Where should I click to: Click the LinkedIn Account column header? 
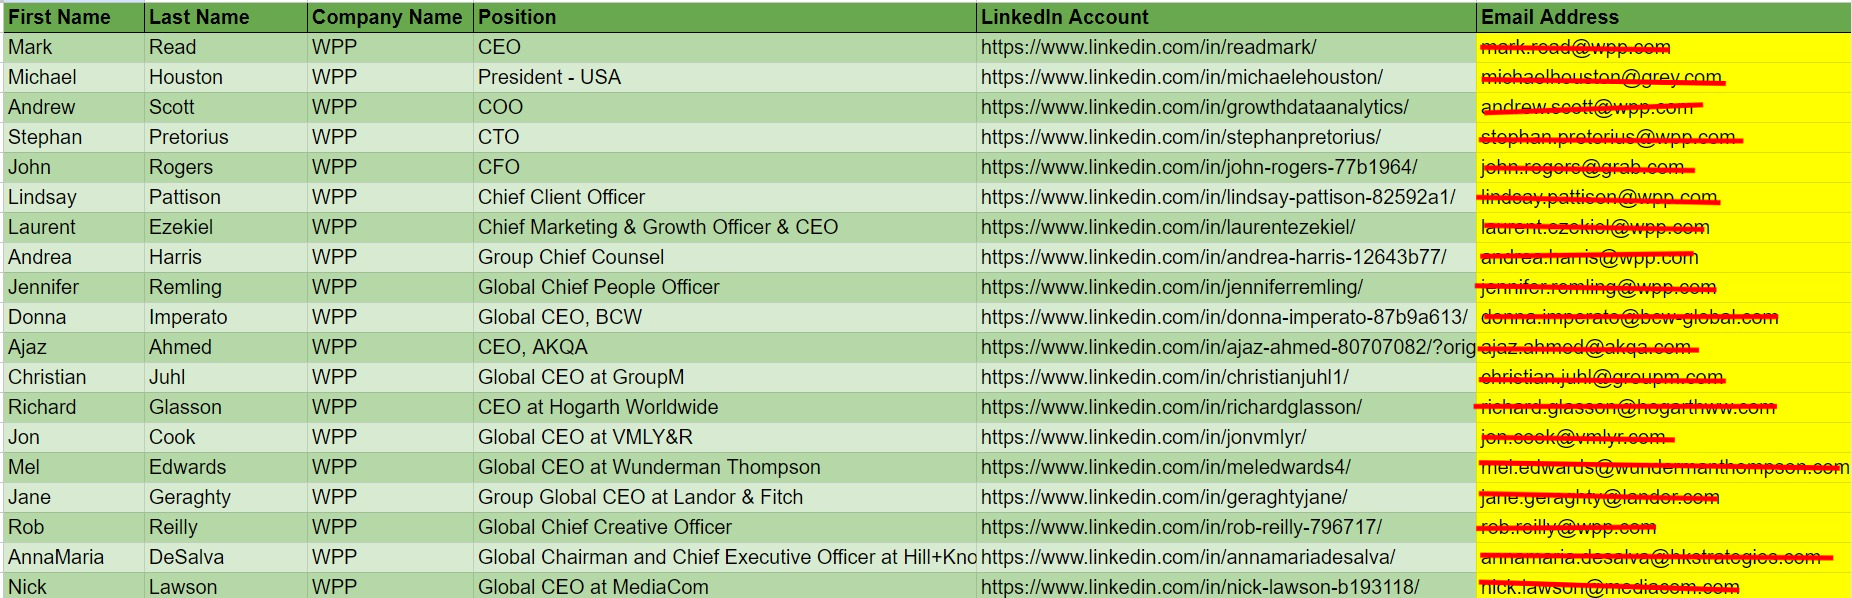point(1064,17)
